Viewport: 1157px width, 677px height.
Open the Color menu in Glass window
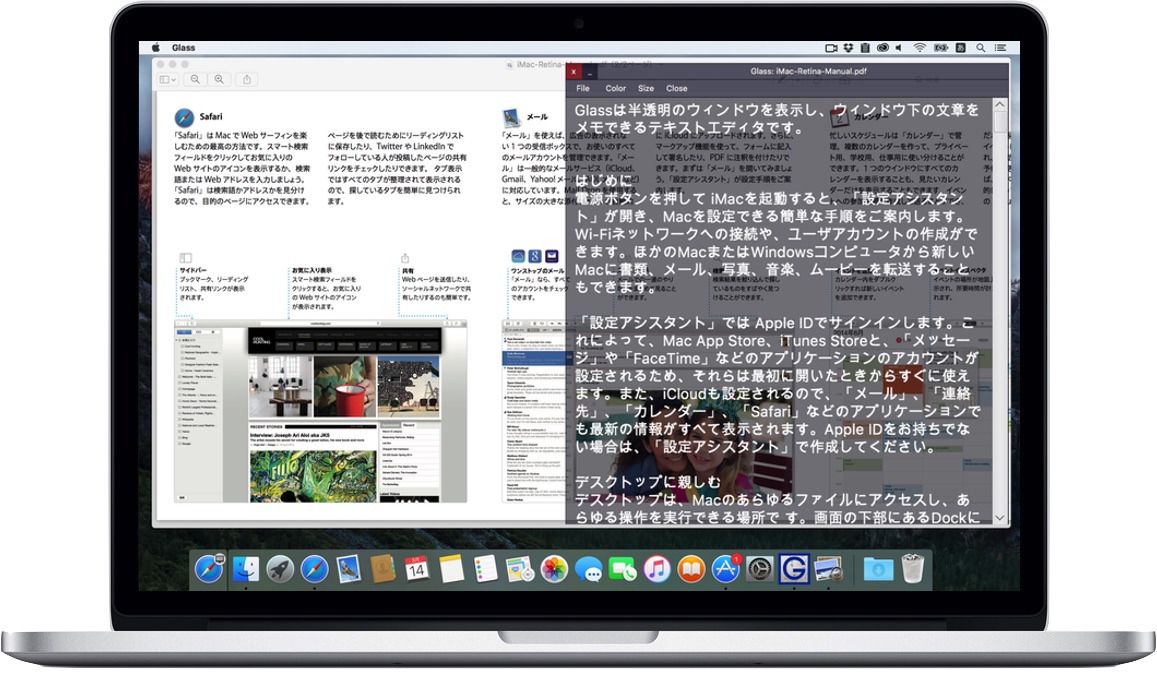point(615,88)
